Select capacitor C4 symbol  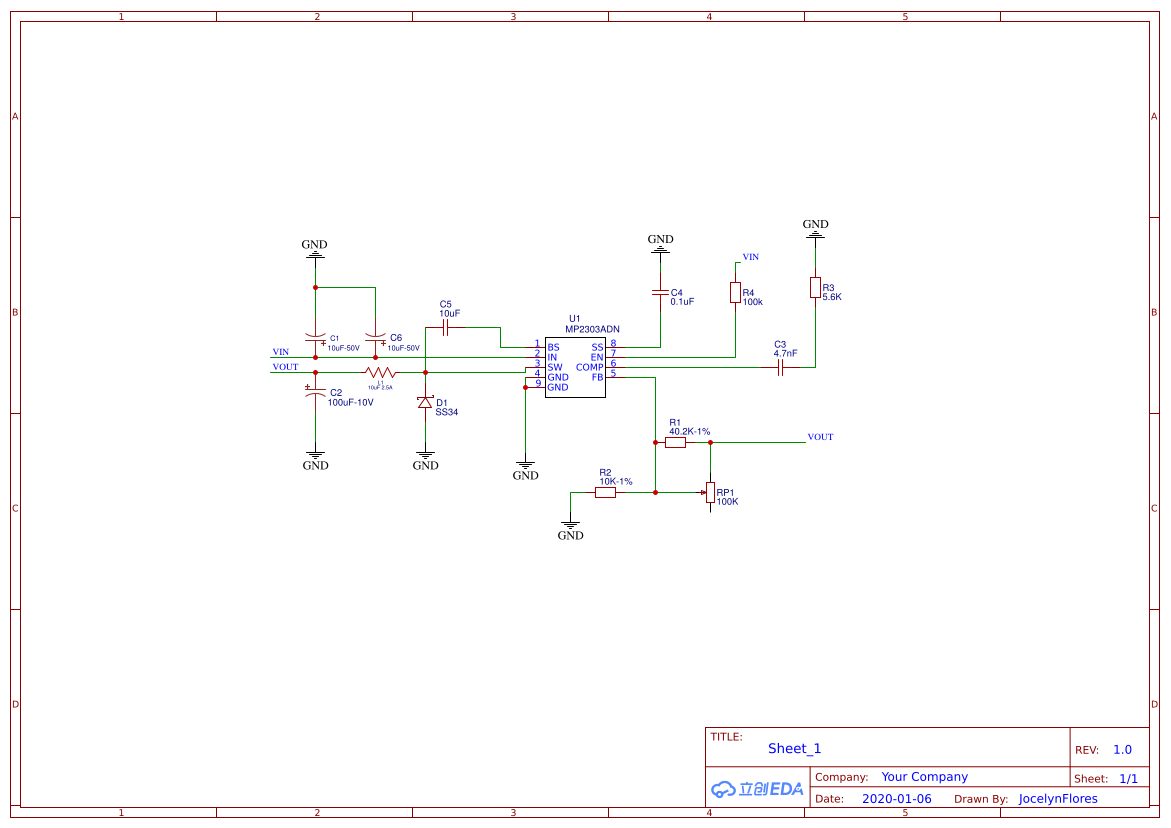[660, 293]
